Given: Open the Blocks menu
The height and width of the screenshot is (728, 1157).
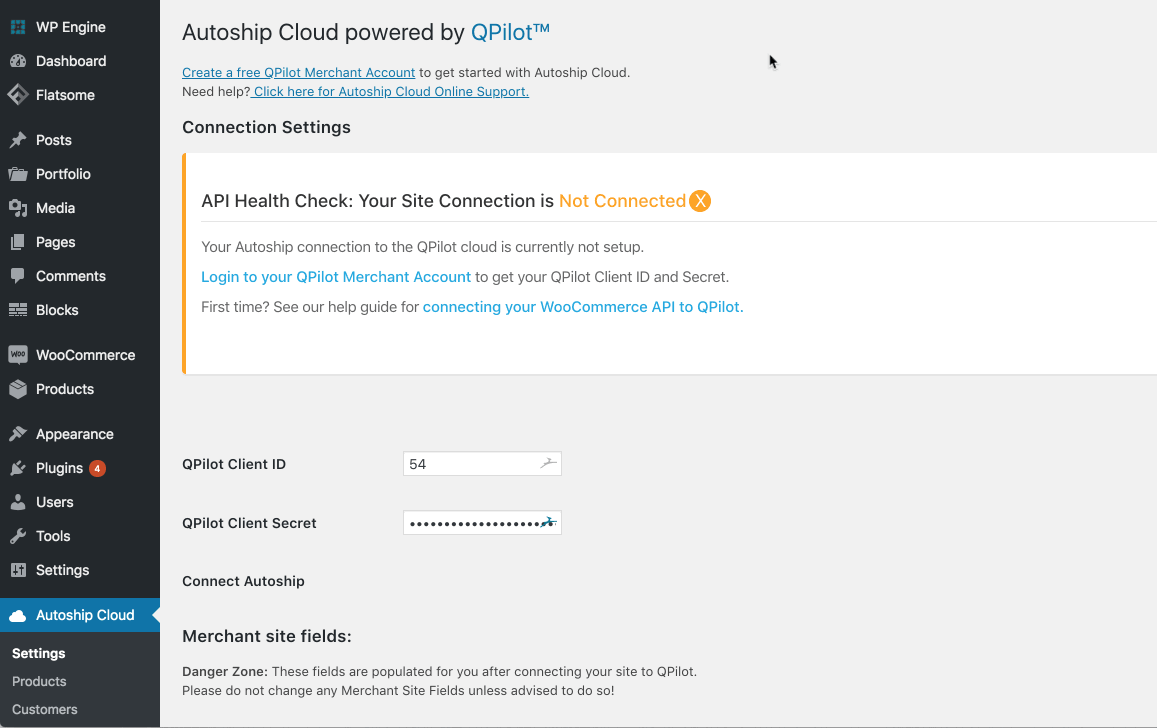Looking at the screenshot, I should [x=57, y=310].
